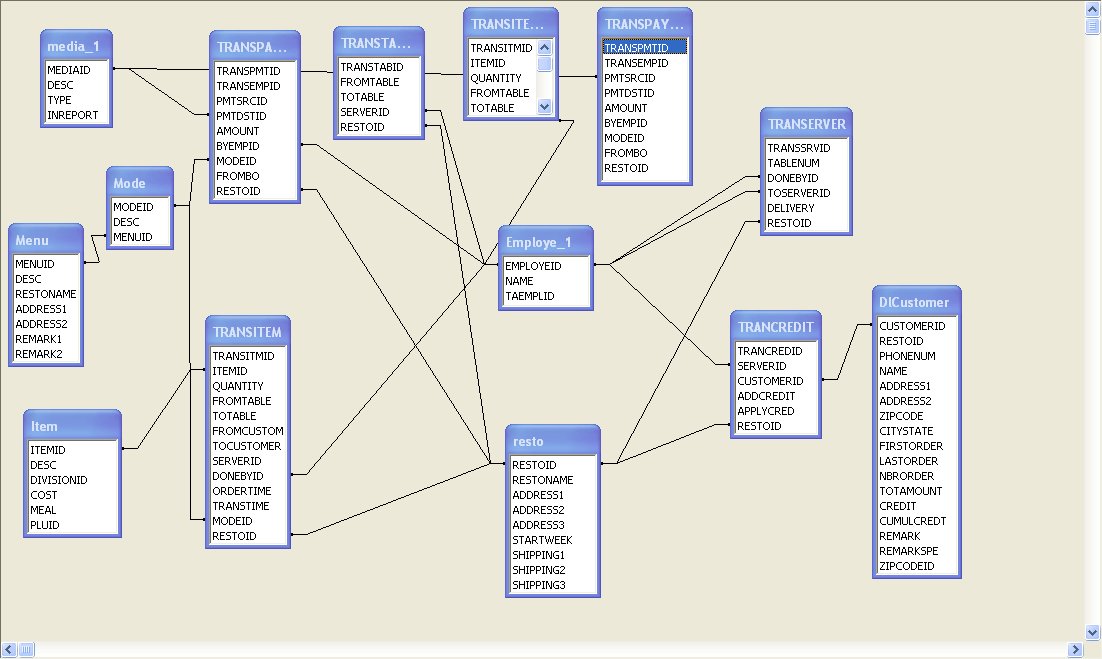Image resolution: width=1102 pixels, height=659 pixels.
Task: Select the TRANSITEM table title bar
Action: 247,332
